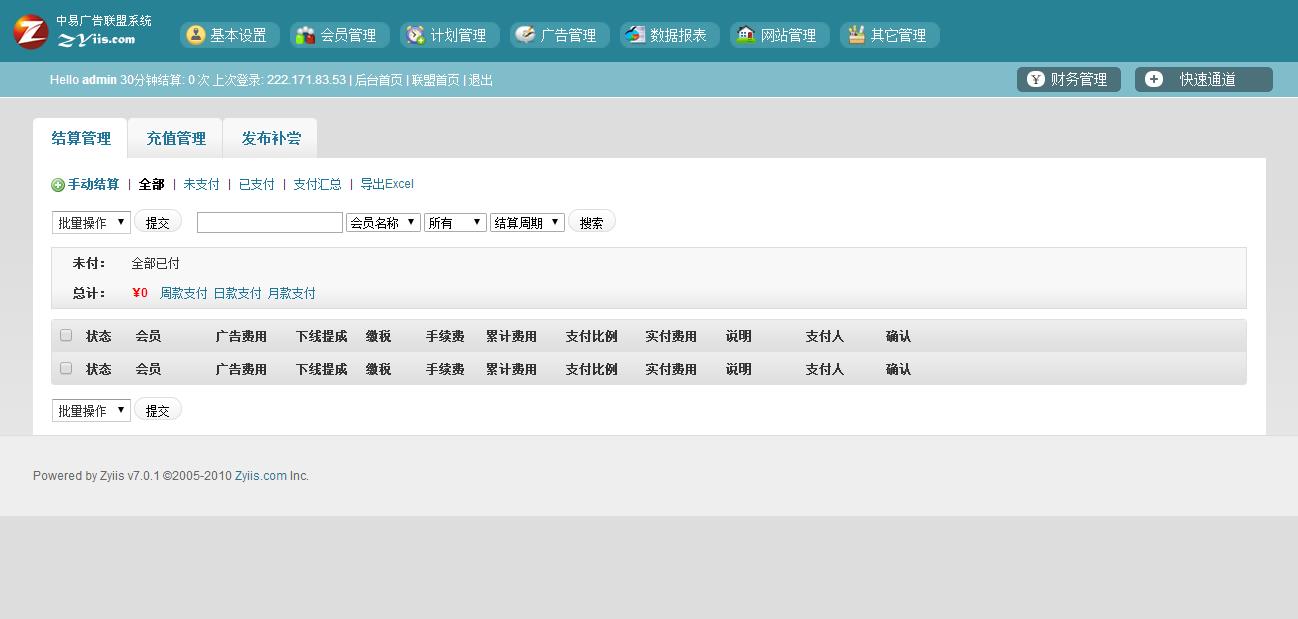Focus the search keyword input field
1298x619 pixels.
(270, 222)
